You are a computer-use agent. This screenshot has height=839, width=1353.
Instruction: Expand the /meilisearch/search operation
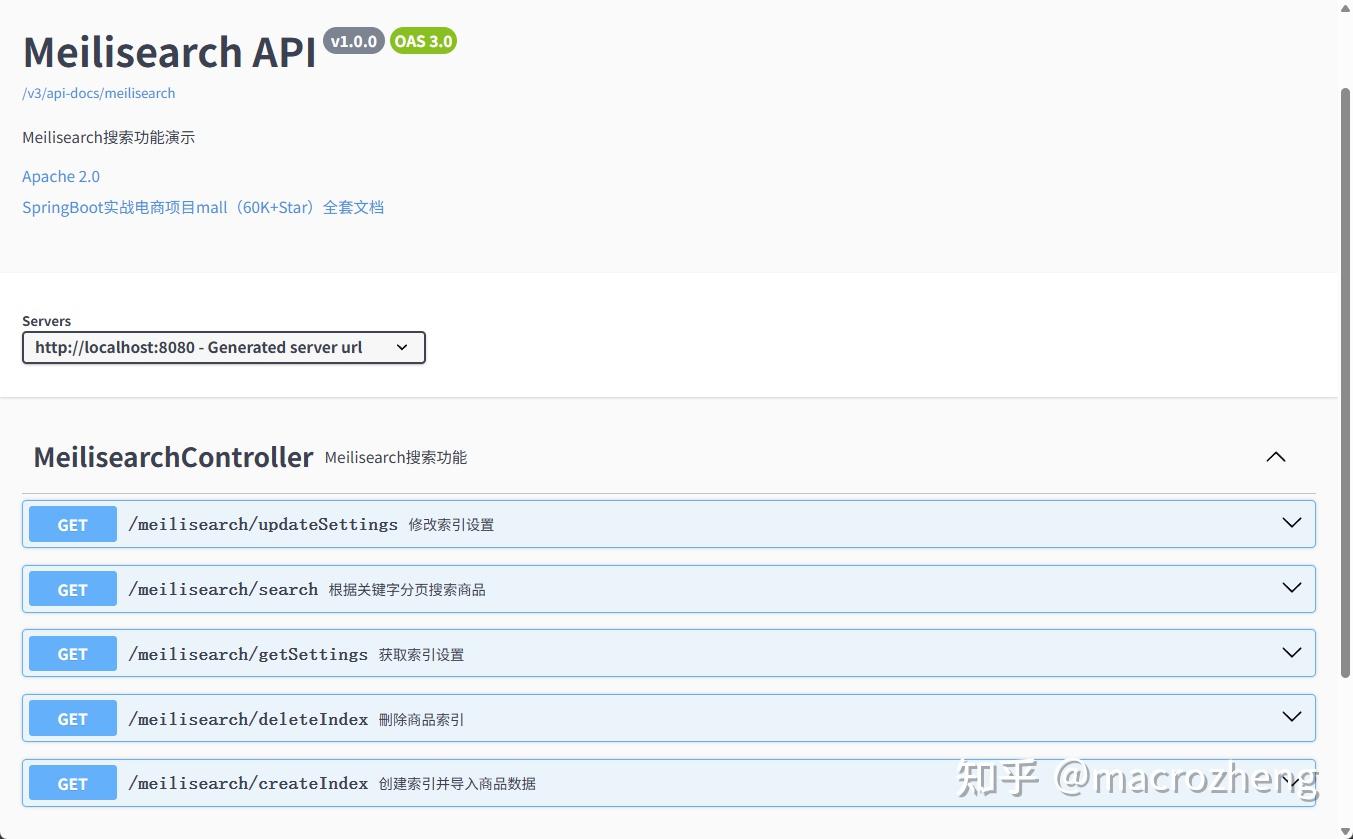pyautogui.click(x=1291, y=588)
